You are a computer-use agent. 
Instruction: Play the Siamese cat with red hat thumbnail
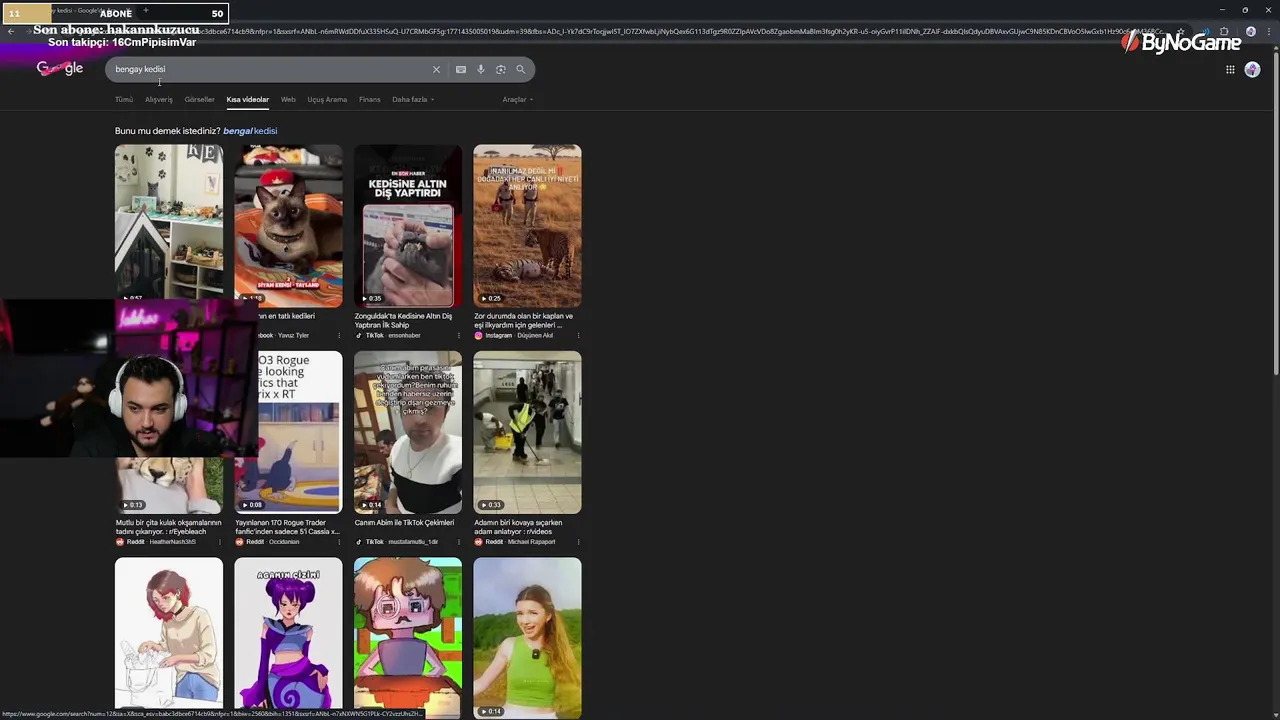click(288, 226)
